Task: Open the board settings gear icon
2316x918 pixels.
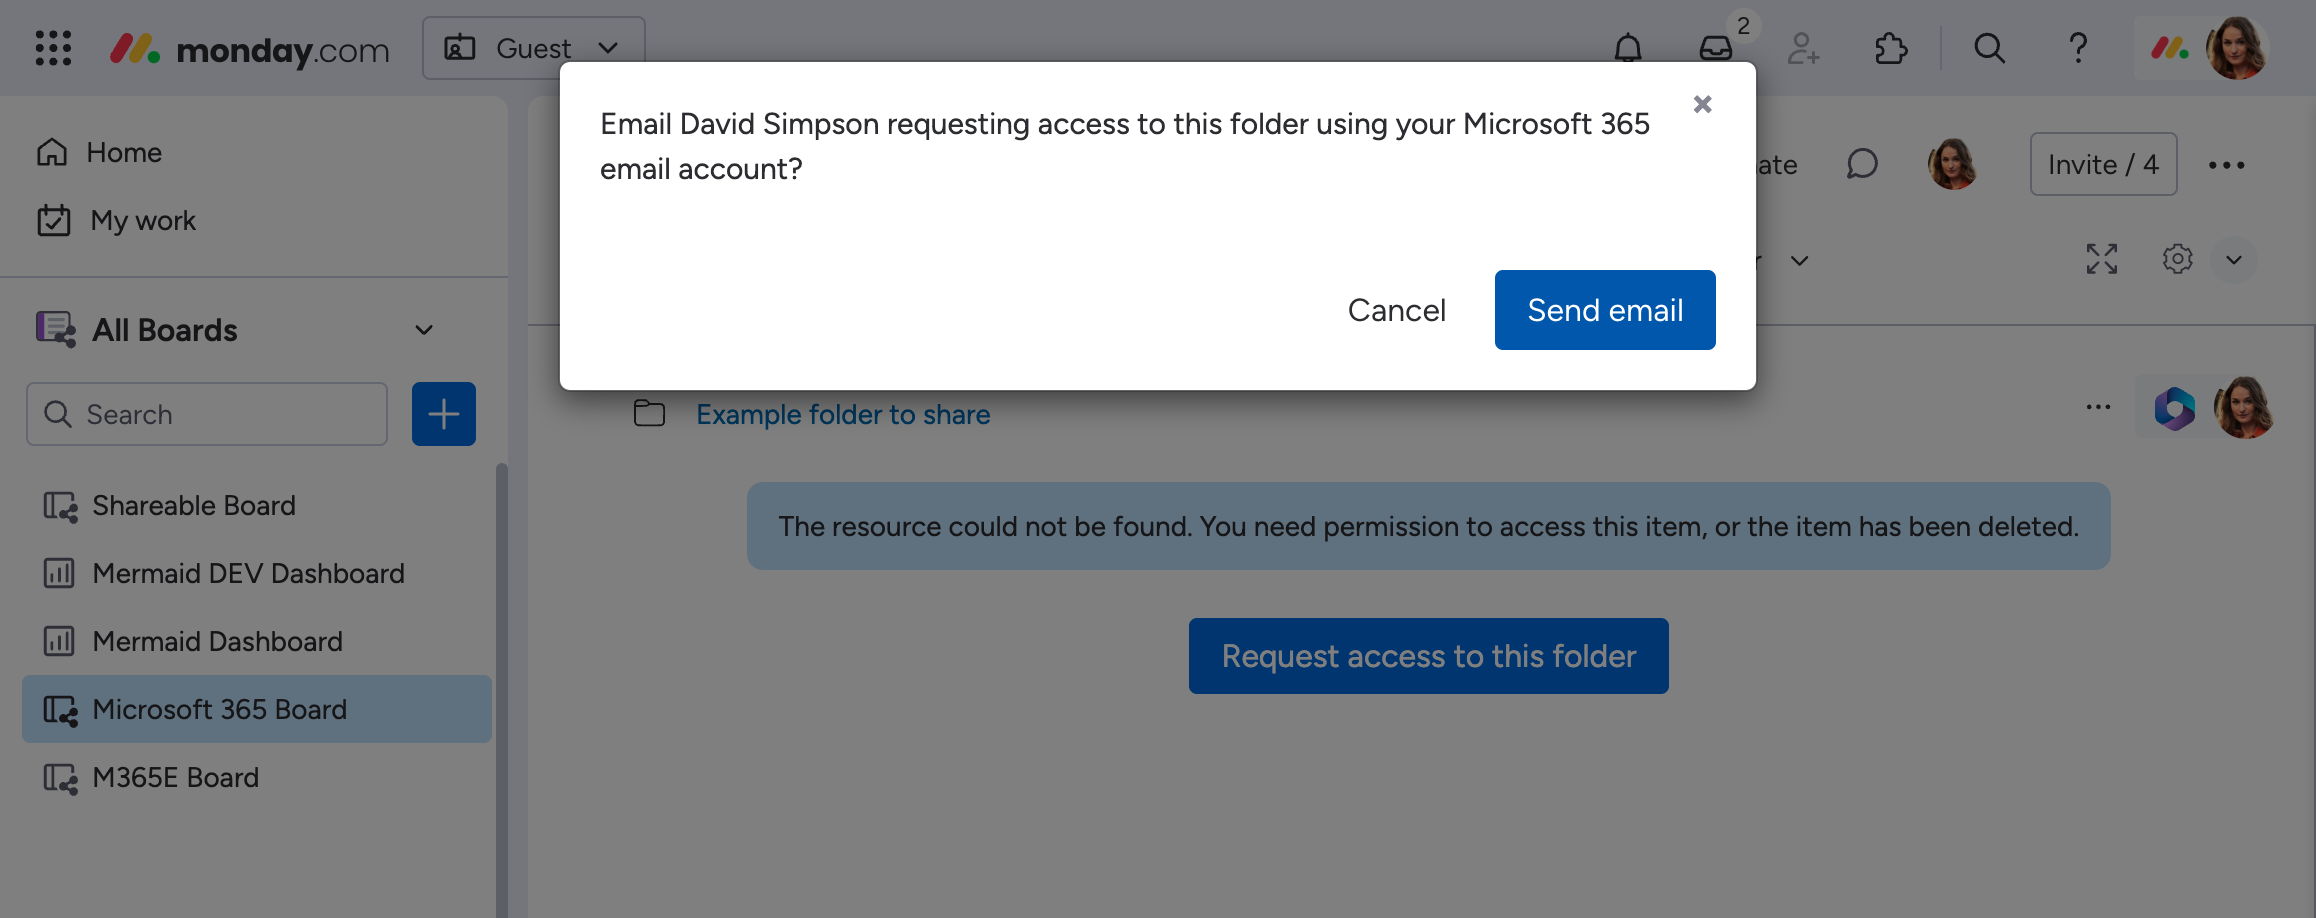Action: click(x=2176, y=259)
